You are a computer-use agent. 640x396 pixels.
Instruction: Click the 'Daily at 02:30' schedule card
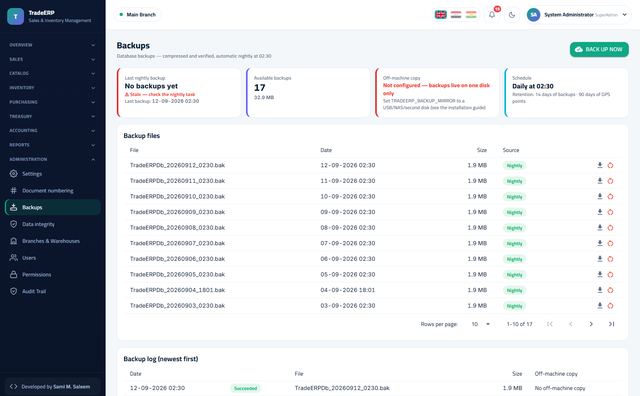coord(566,93)
